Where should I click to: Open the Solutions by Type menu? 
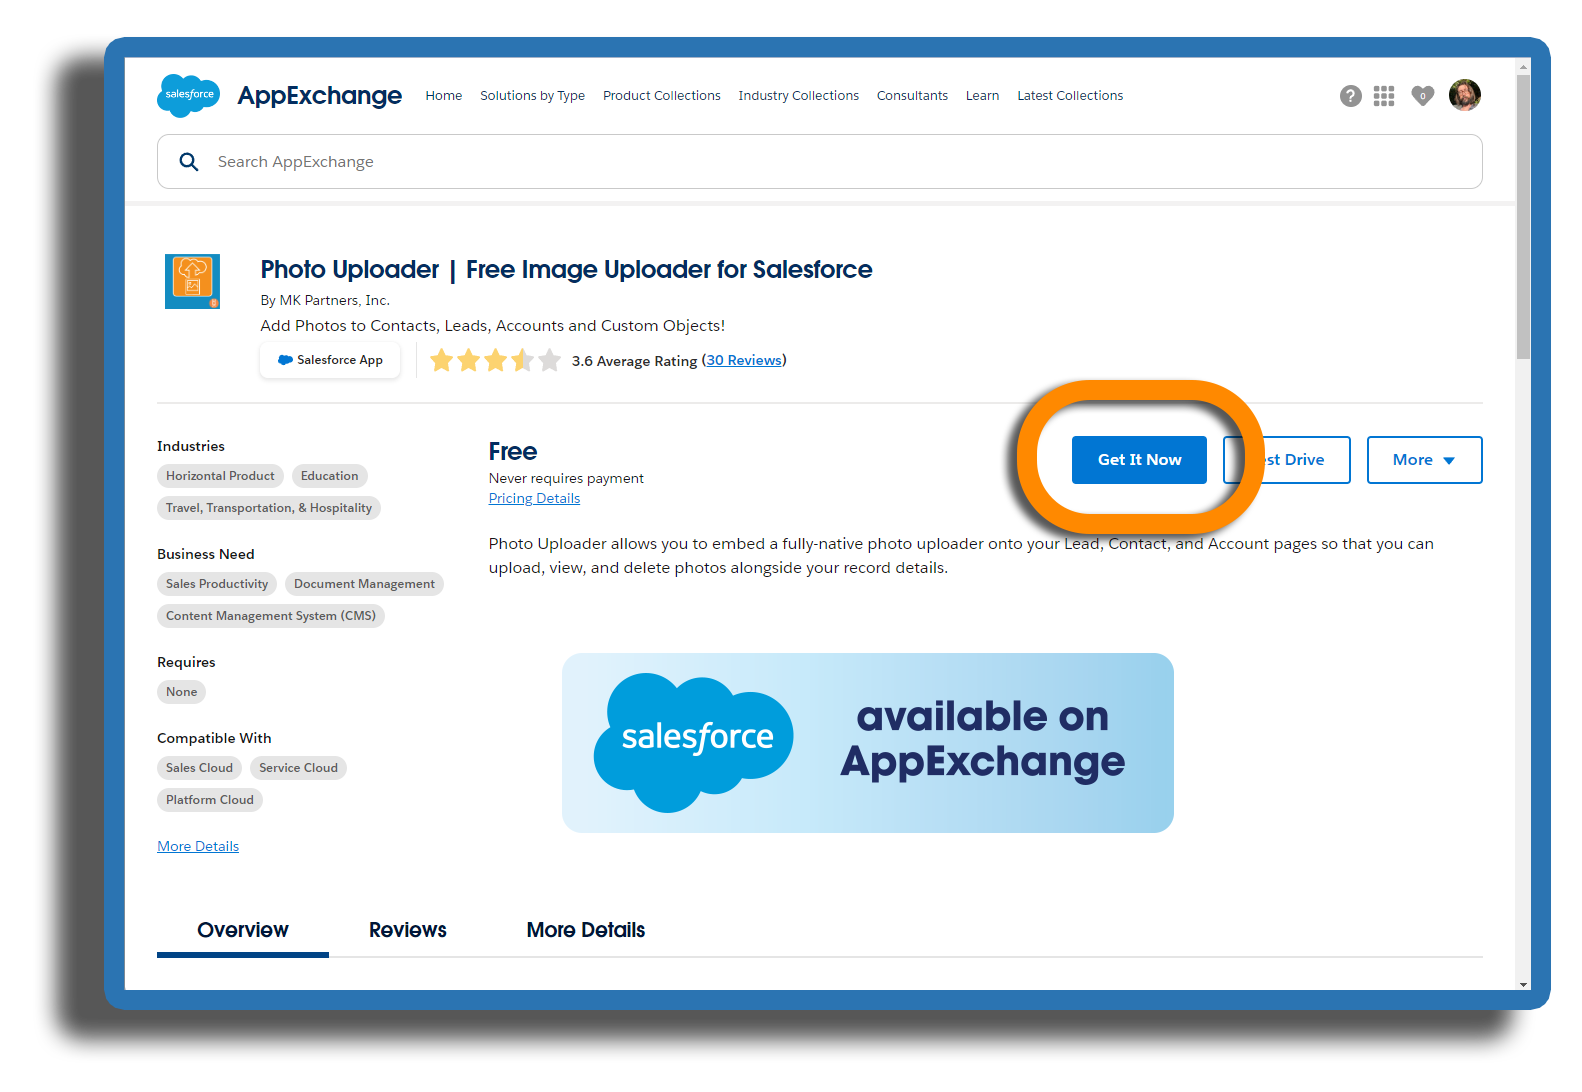[x=532, y=96]
